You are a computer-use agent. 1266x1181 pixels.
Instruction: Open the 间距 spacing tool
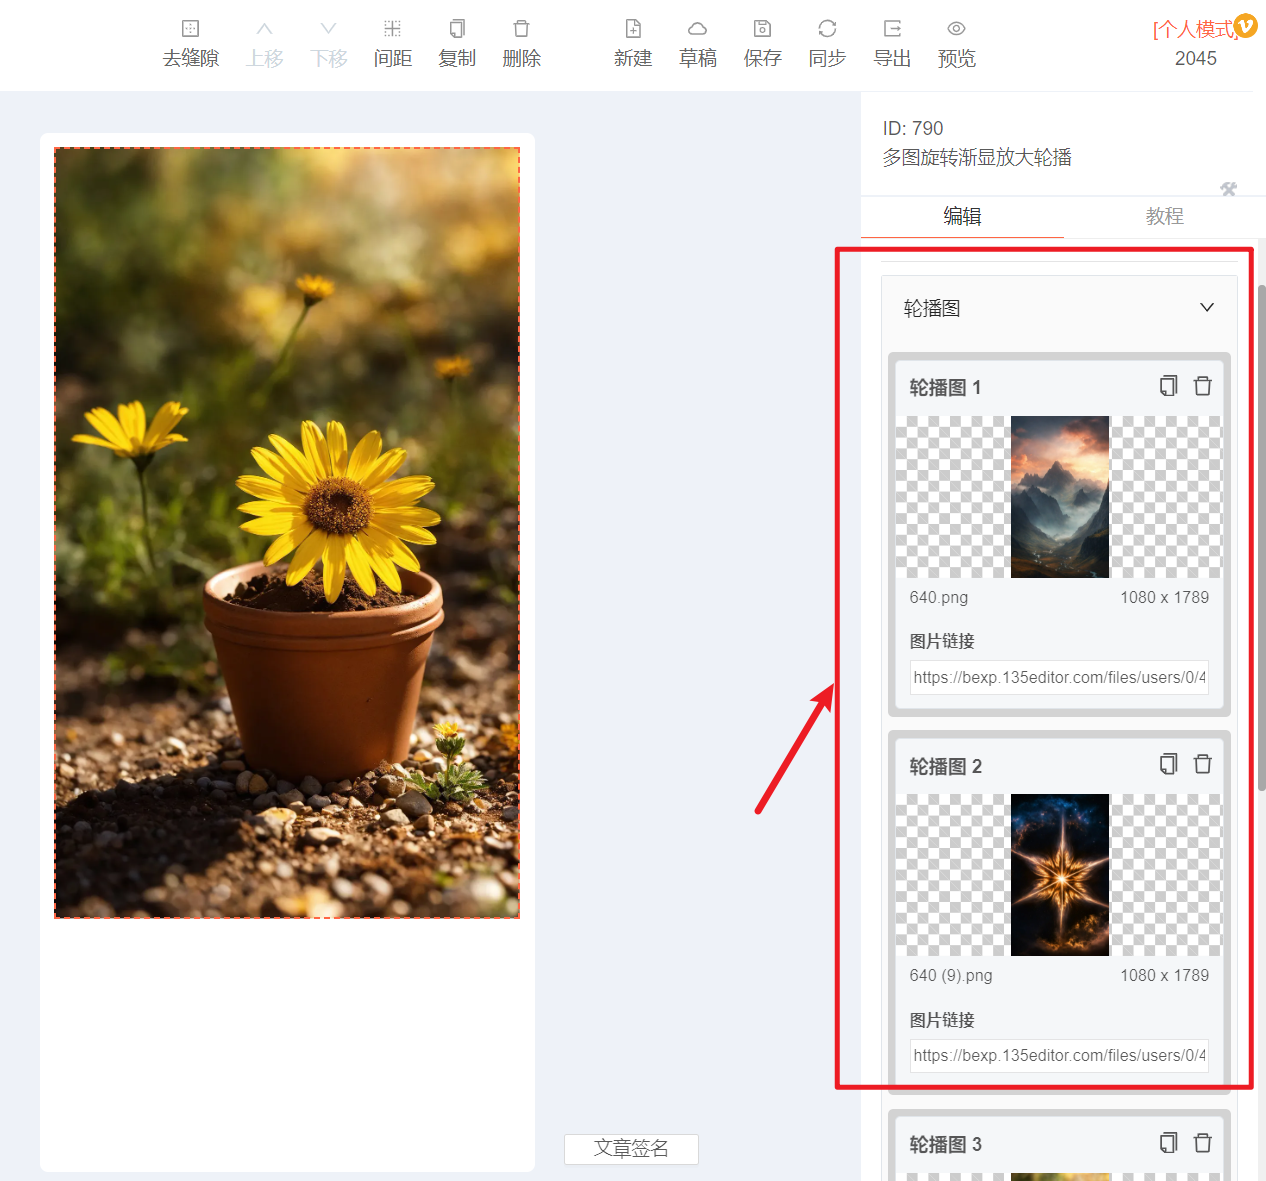[392, 44]
